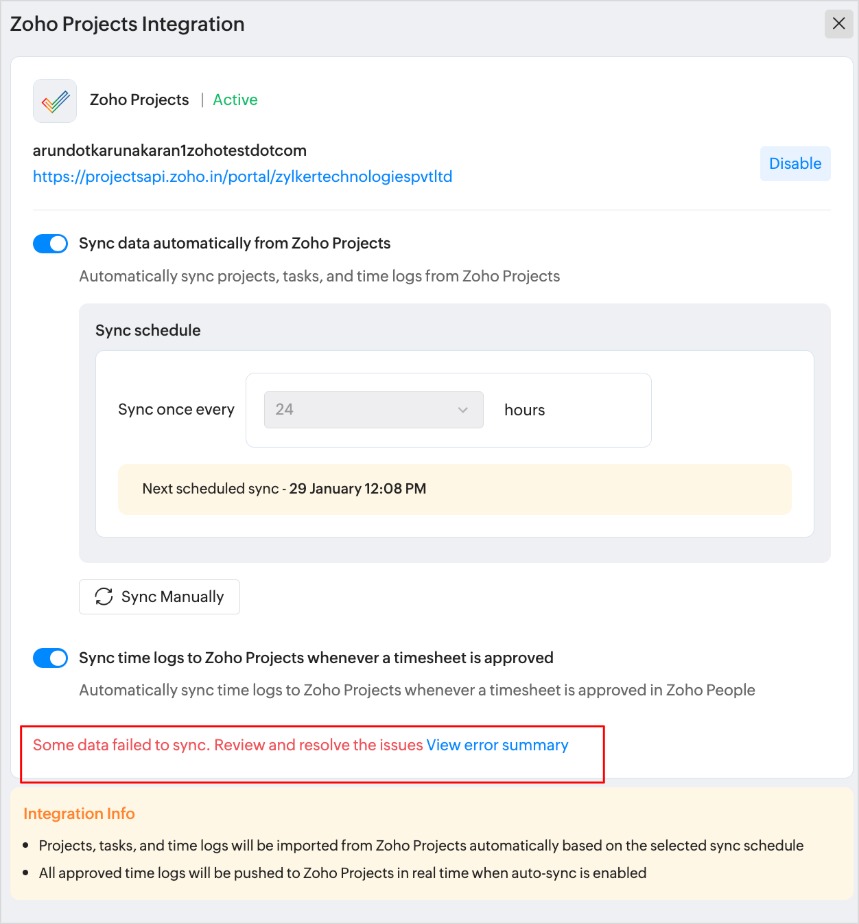Click the Next scheduled sync banner

(454, 489)
